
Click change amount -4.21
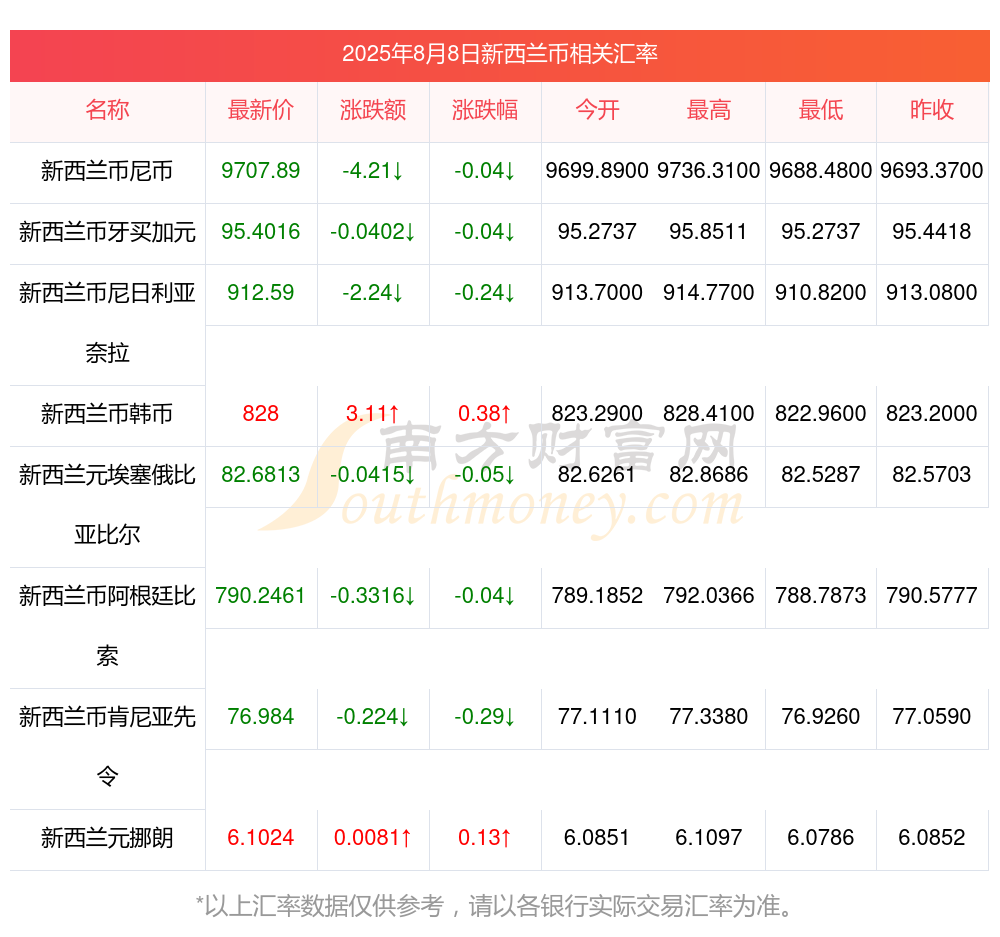pos(372,170)
